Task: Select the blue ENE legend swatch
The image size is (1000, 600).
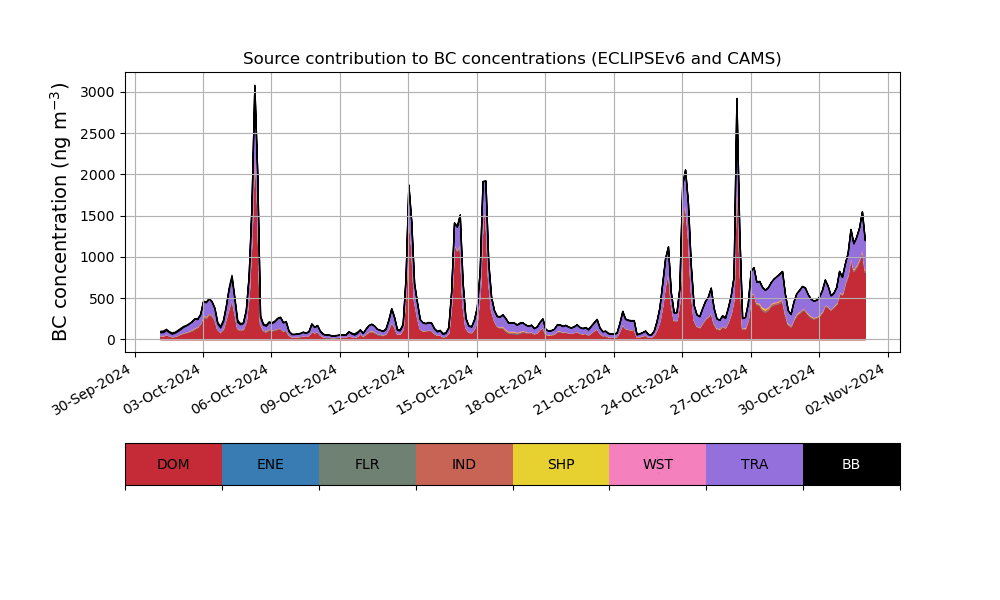Action: tap(270, 464)
